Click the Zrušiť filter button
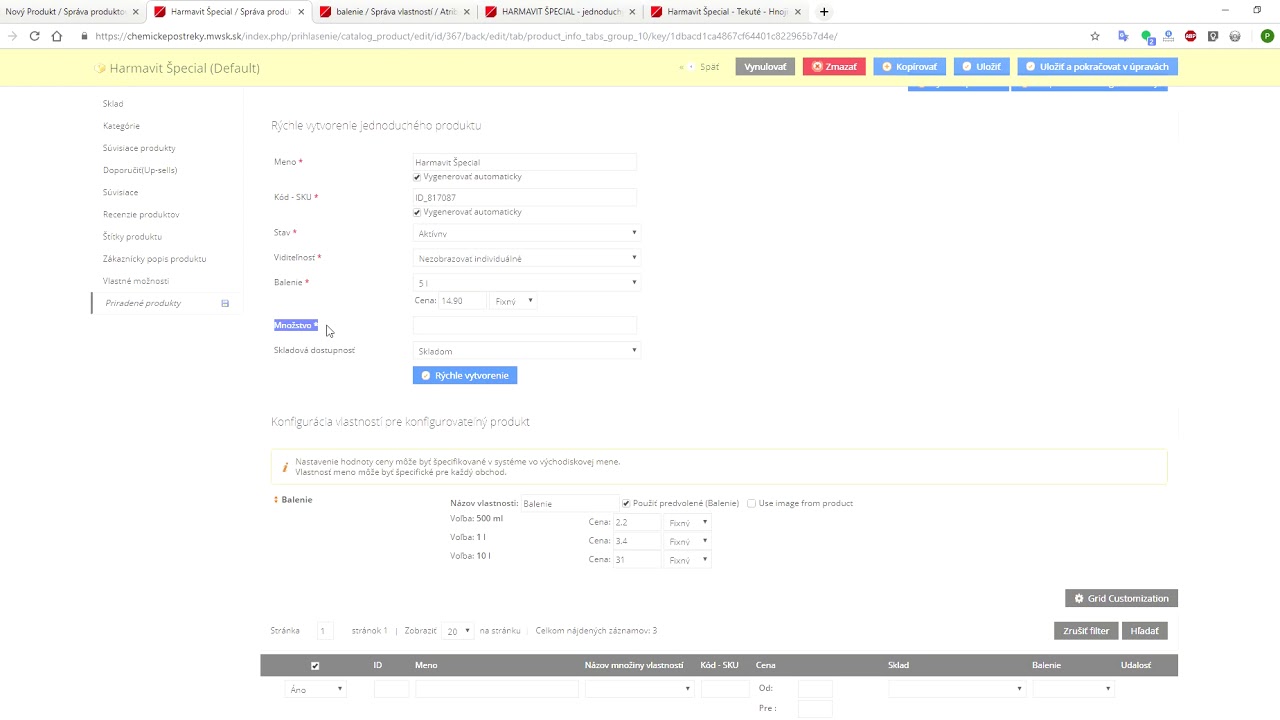The image size is (1280, 720). click(x=1086, y=631)
